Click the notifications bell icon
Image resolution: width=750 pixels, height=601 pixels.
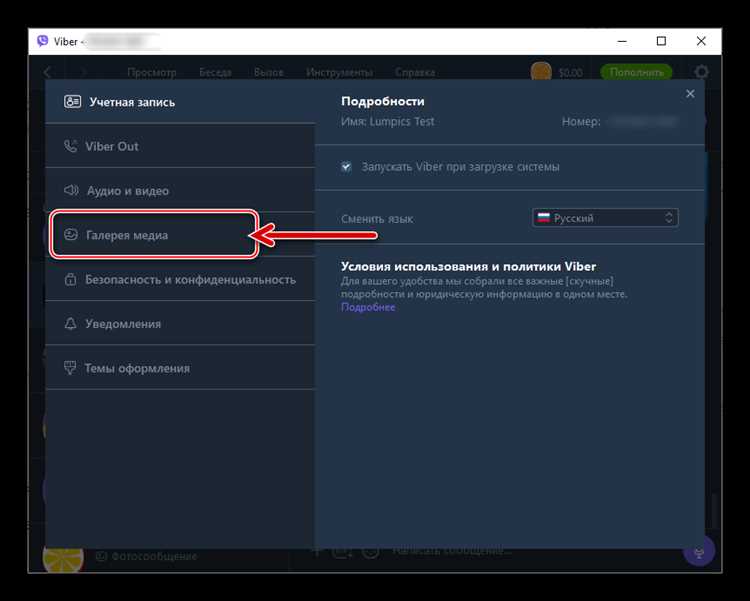pos(70,323)
